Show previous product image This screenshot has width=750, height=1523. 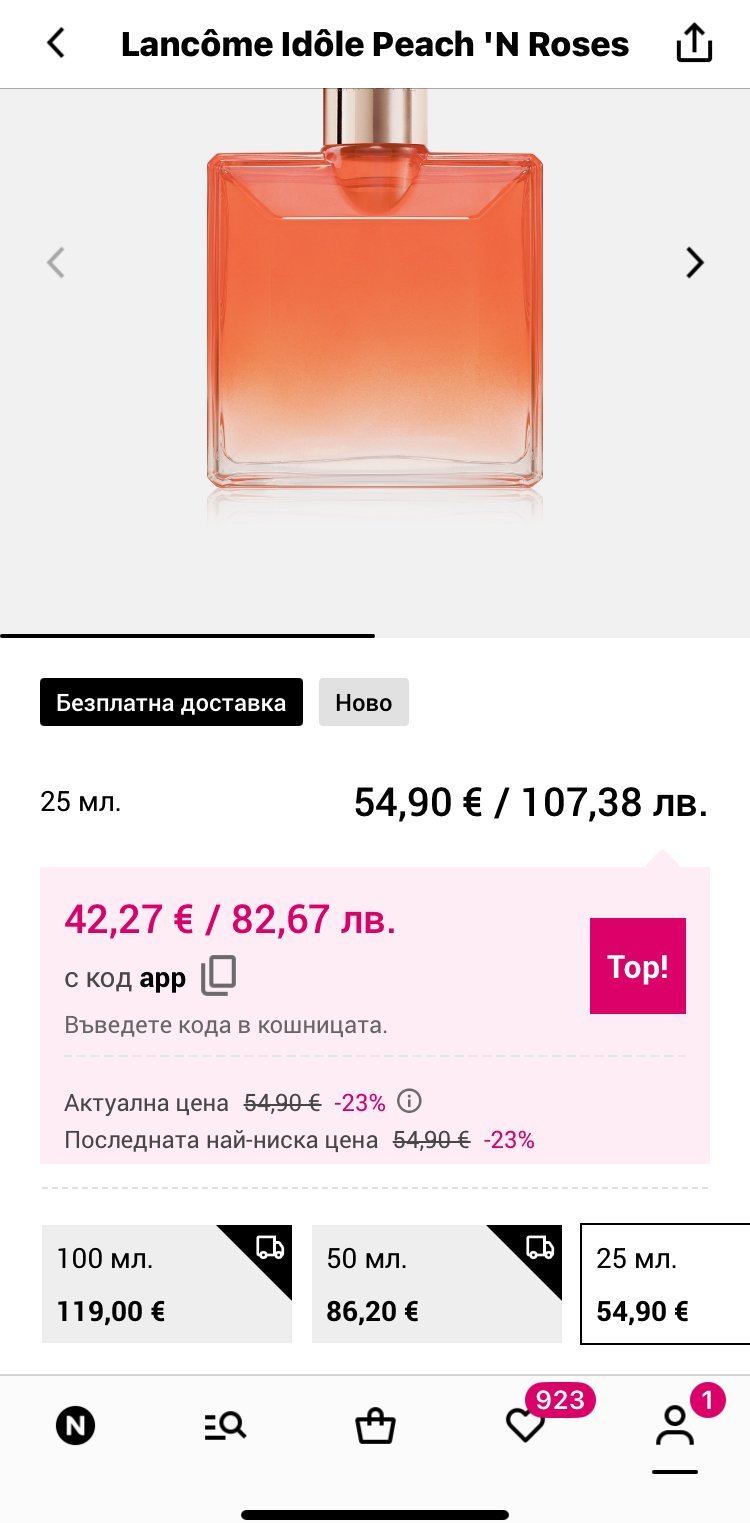(56, 262)
